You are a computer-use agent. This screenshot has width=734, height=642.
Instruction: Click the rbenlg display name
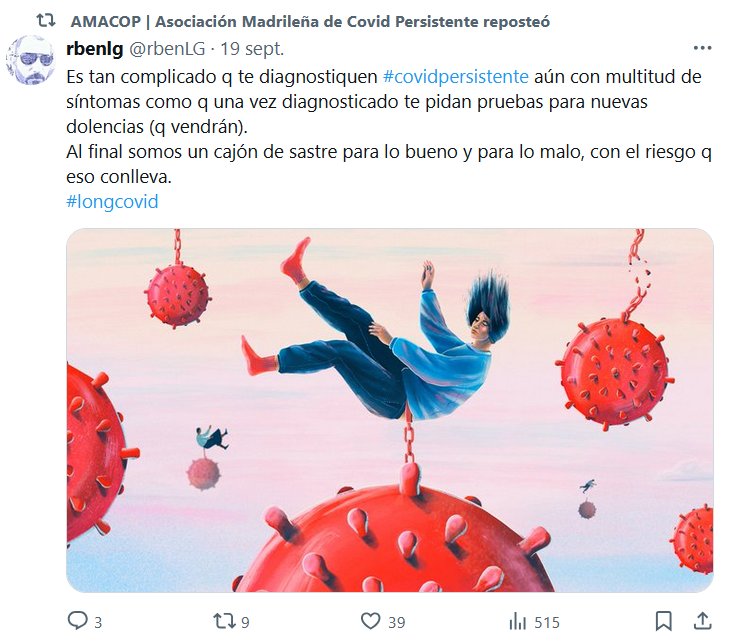pyautogui.click(x=95, y=48)
